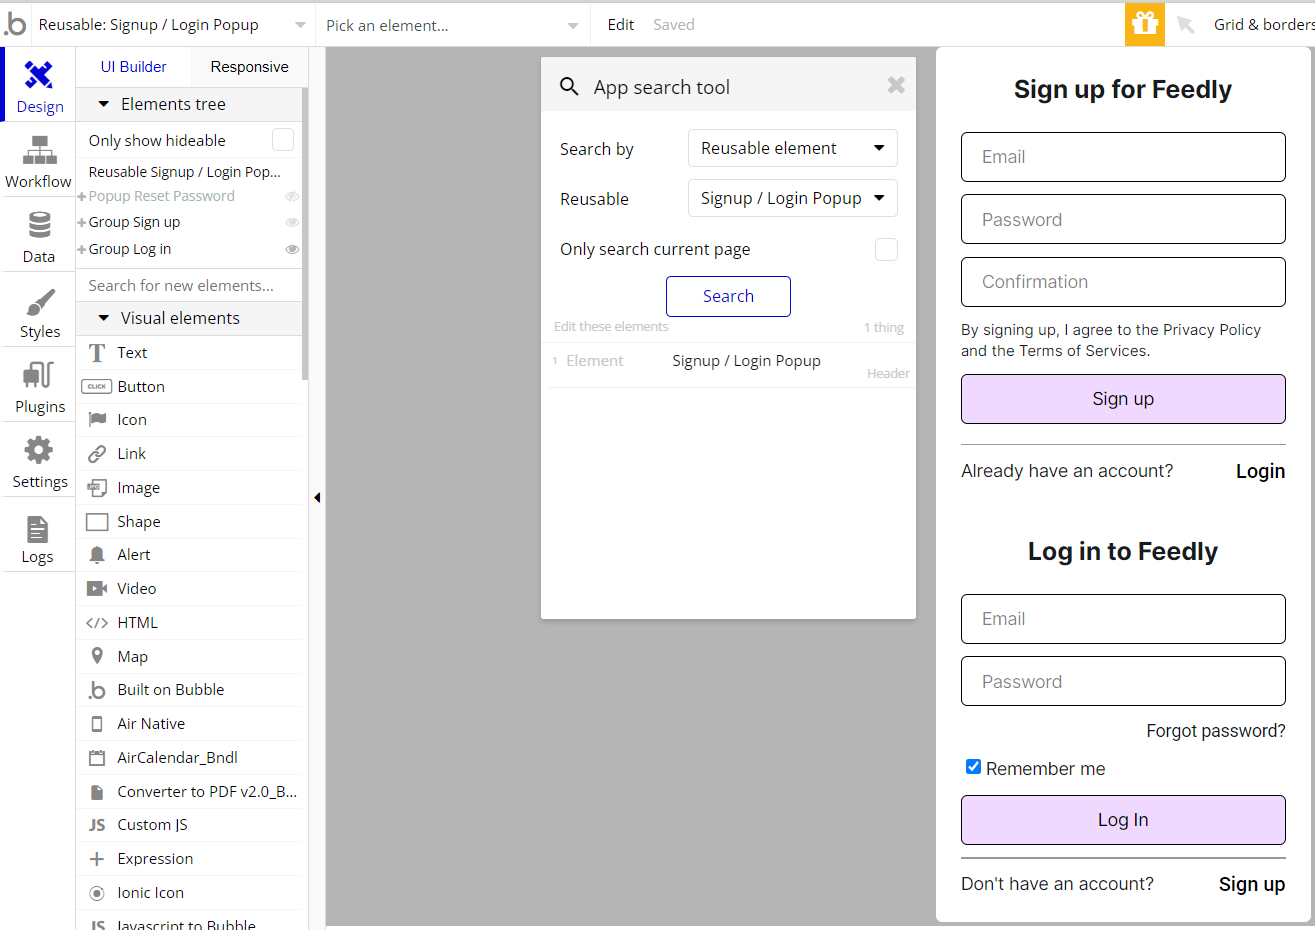Click the gift box icon
1315x930 pixels.
1145,24
